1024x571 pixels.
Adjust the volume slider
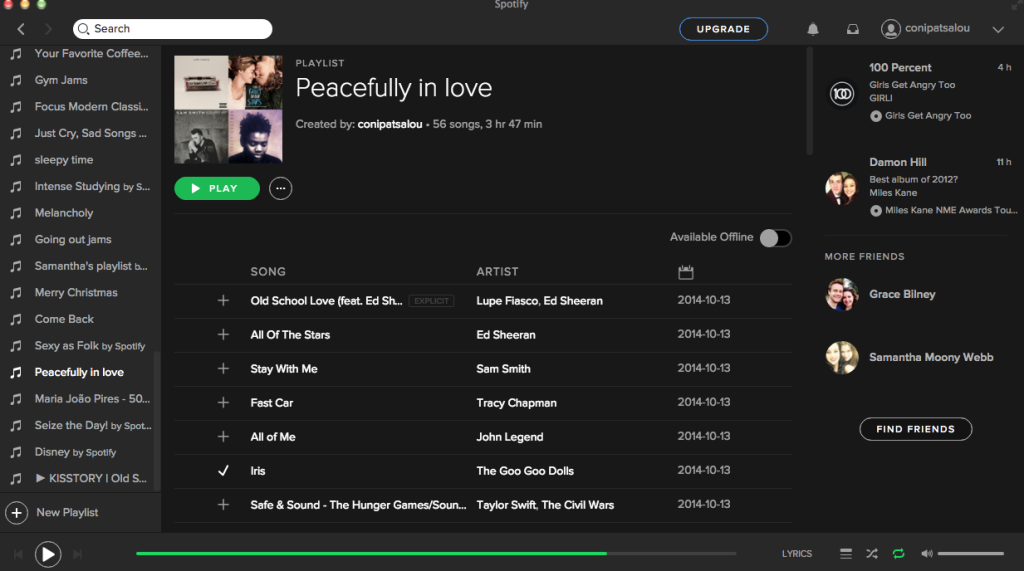[970, 553]
